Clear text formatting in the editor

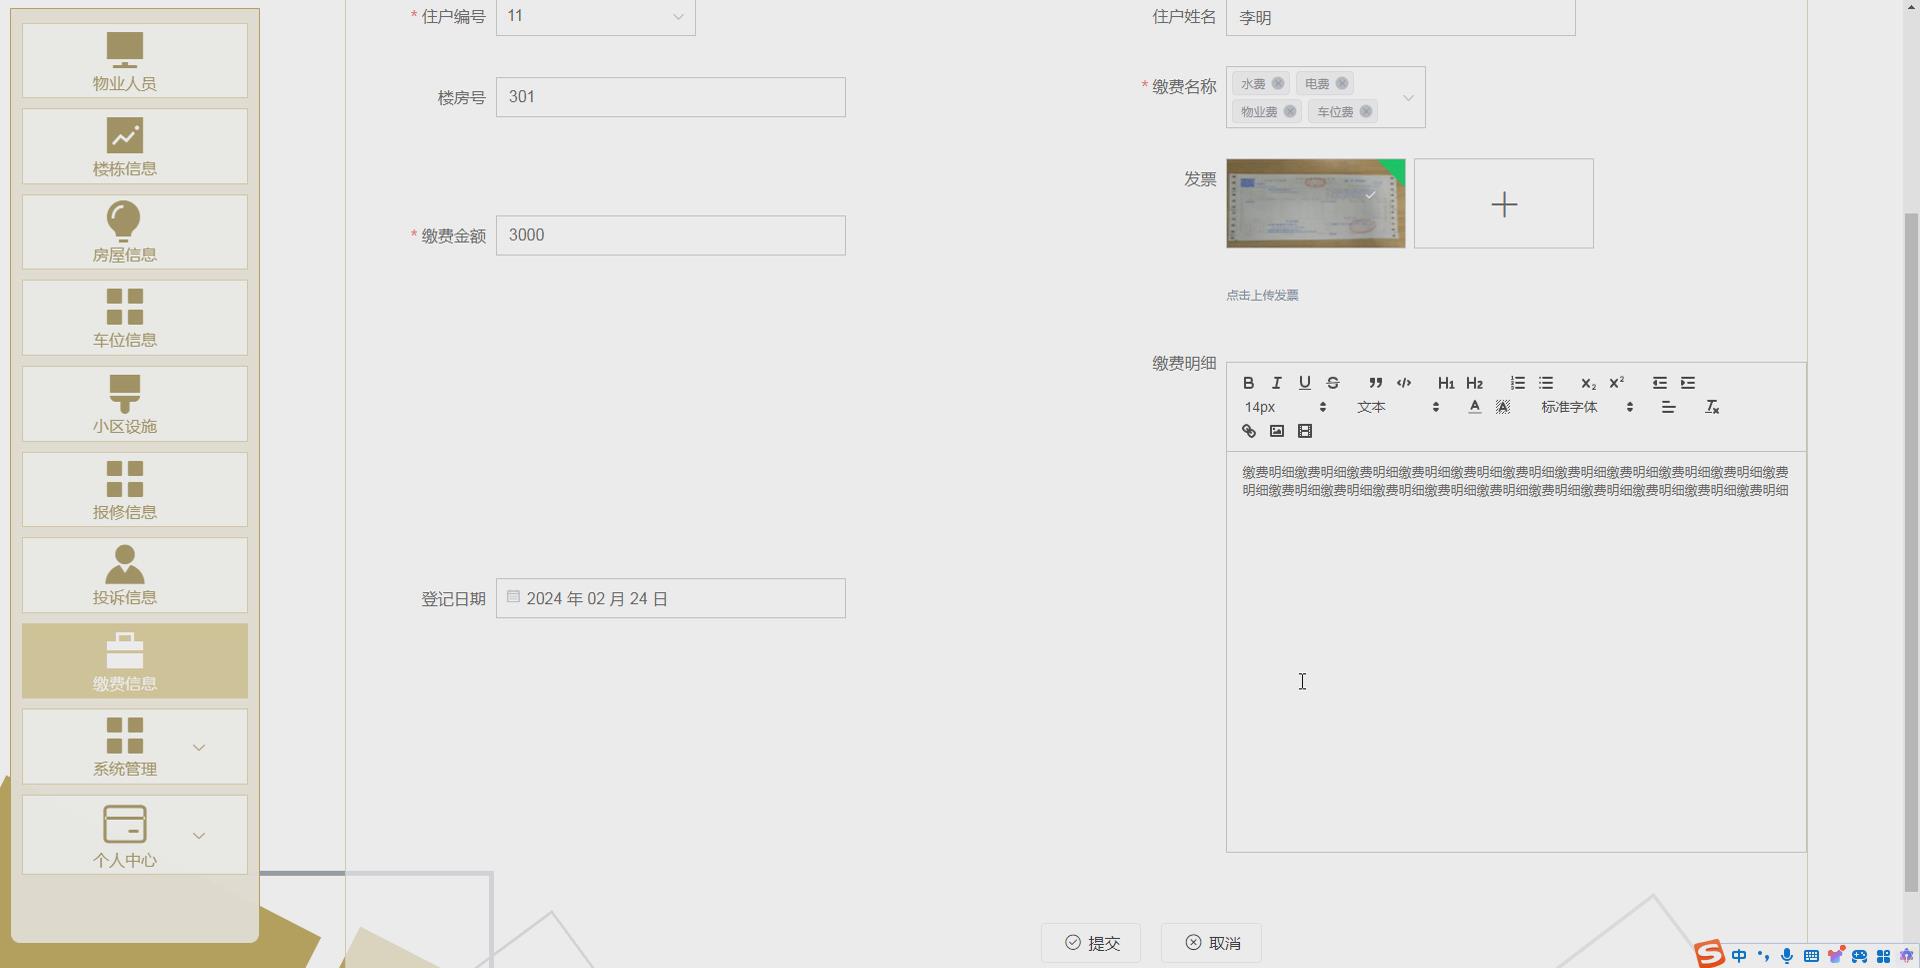click(1712, 407)
